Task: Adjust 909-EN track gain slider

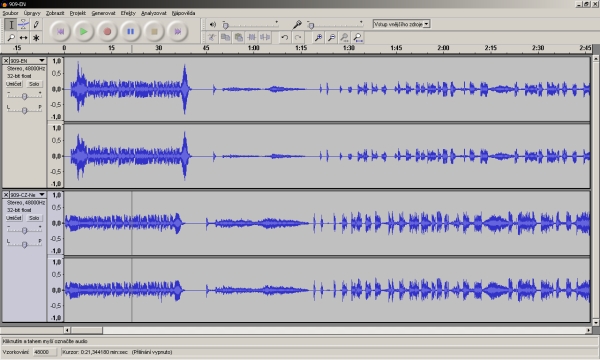Action: click(24, 96)
